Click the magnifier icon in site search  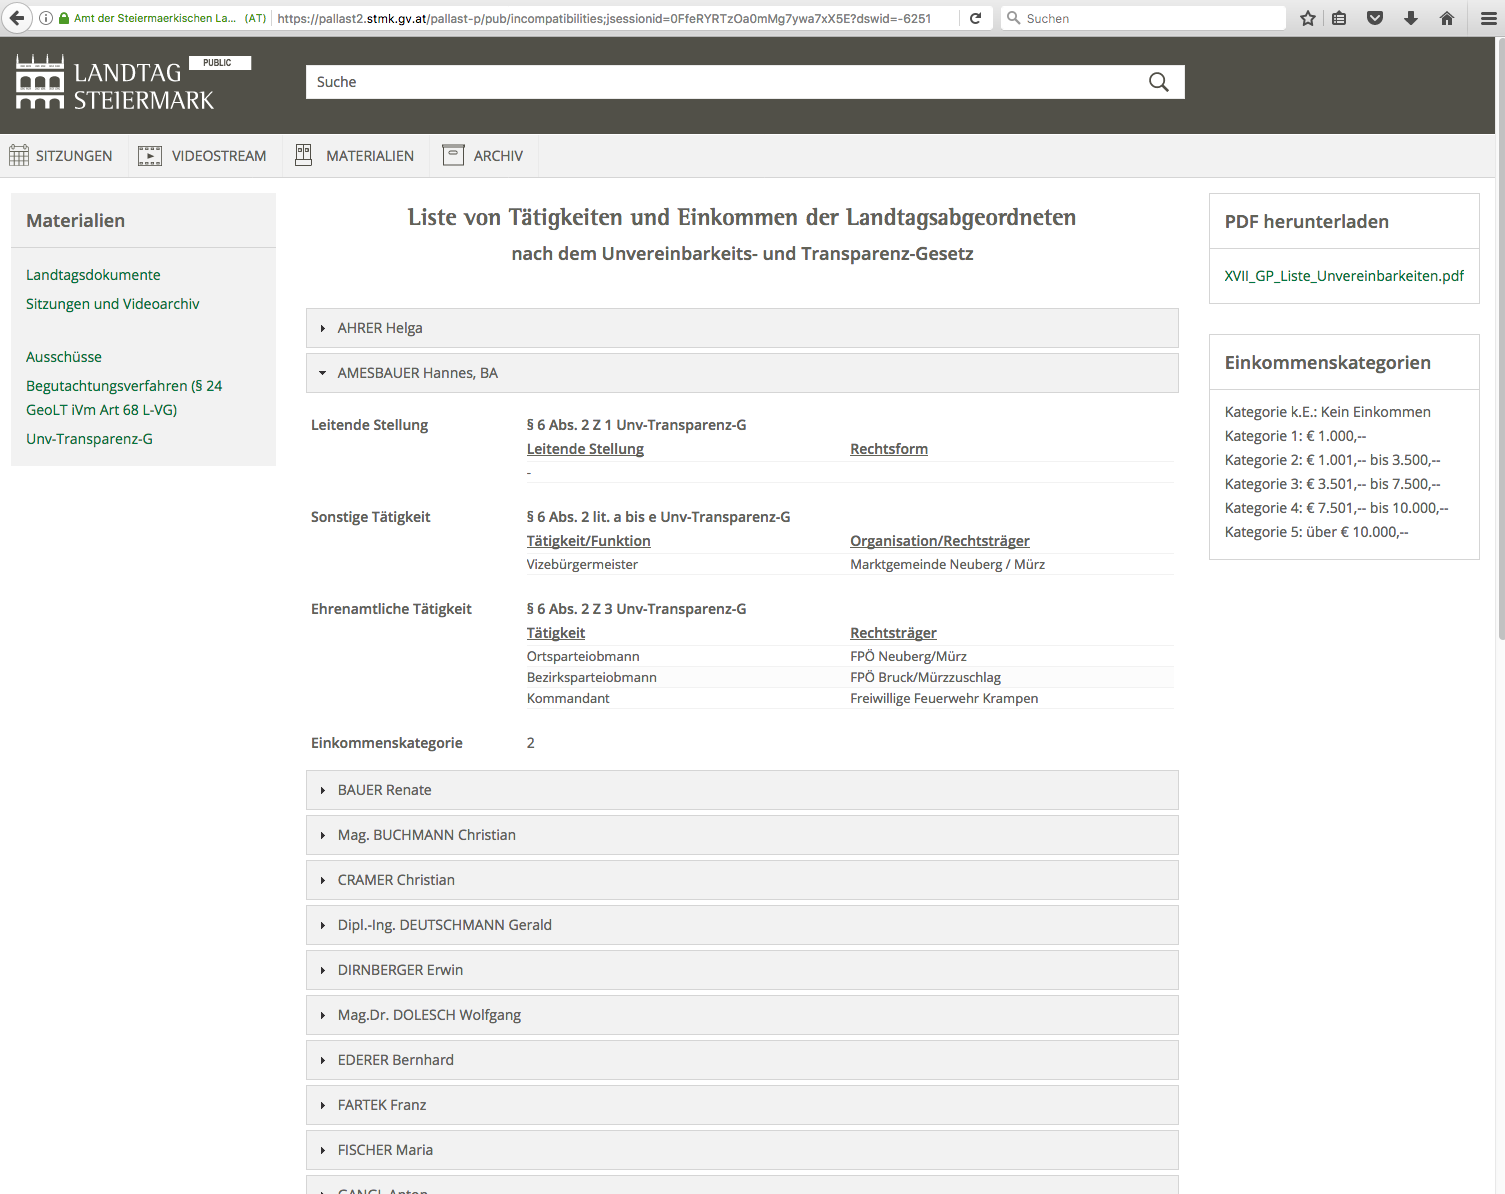click(x=1158, y=82)
